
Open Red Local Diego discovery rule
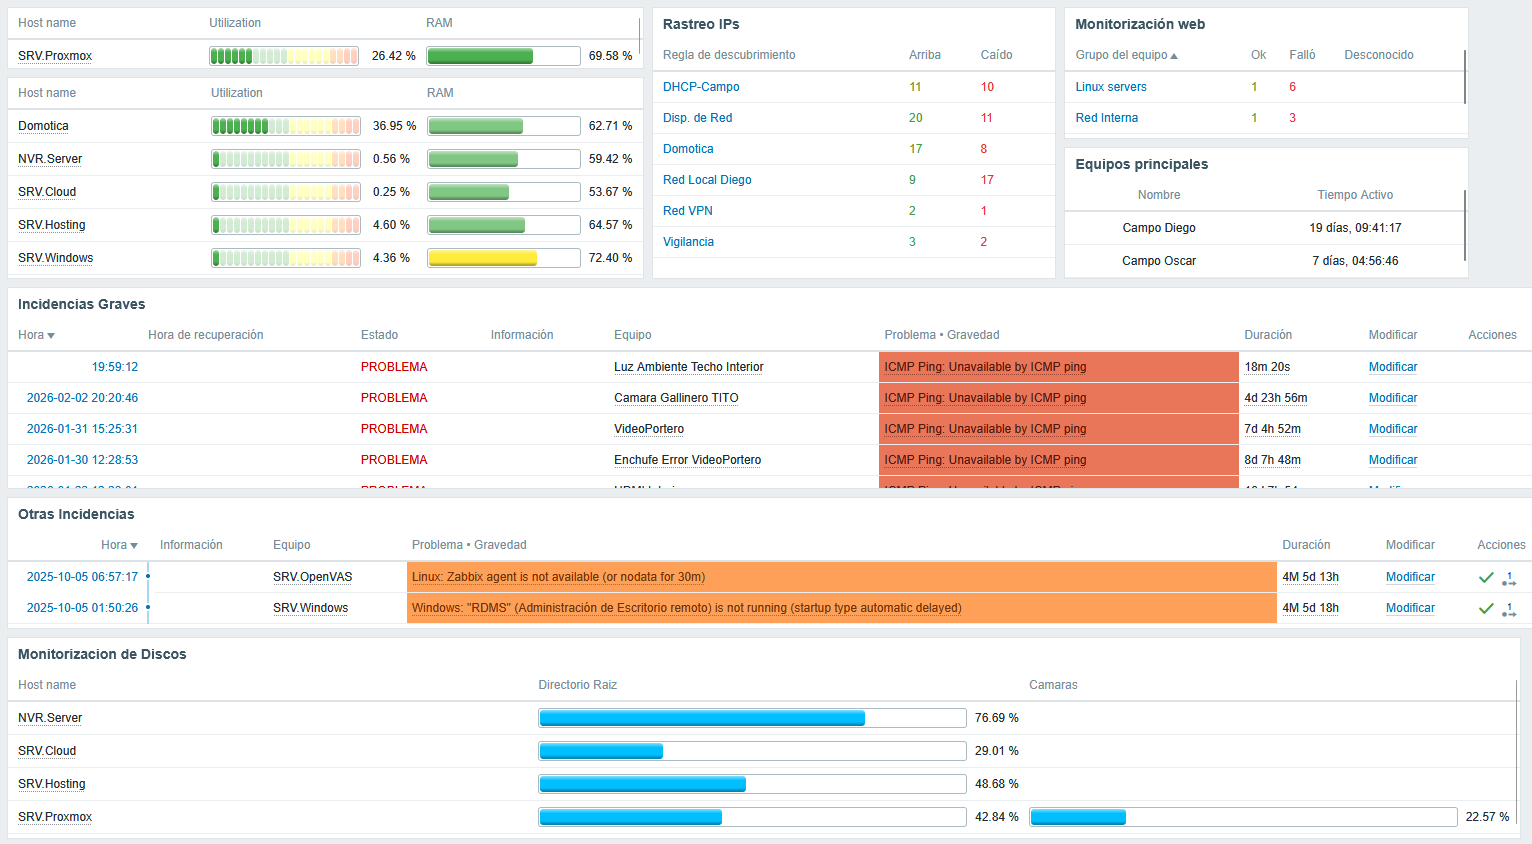tap(707, 180)
